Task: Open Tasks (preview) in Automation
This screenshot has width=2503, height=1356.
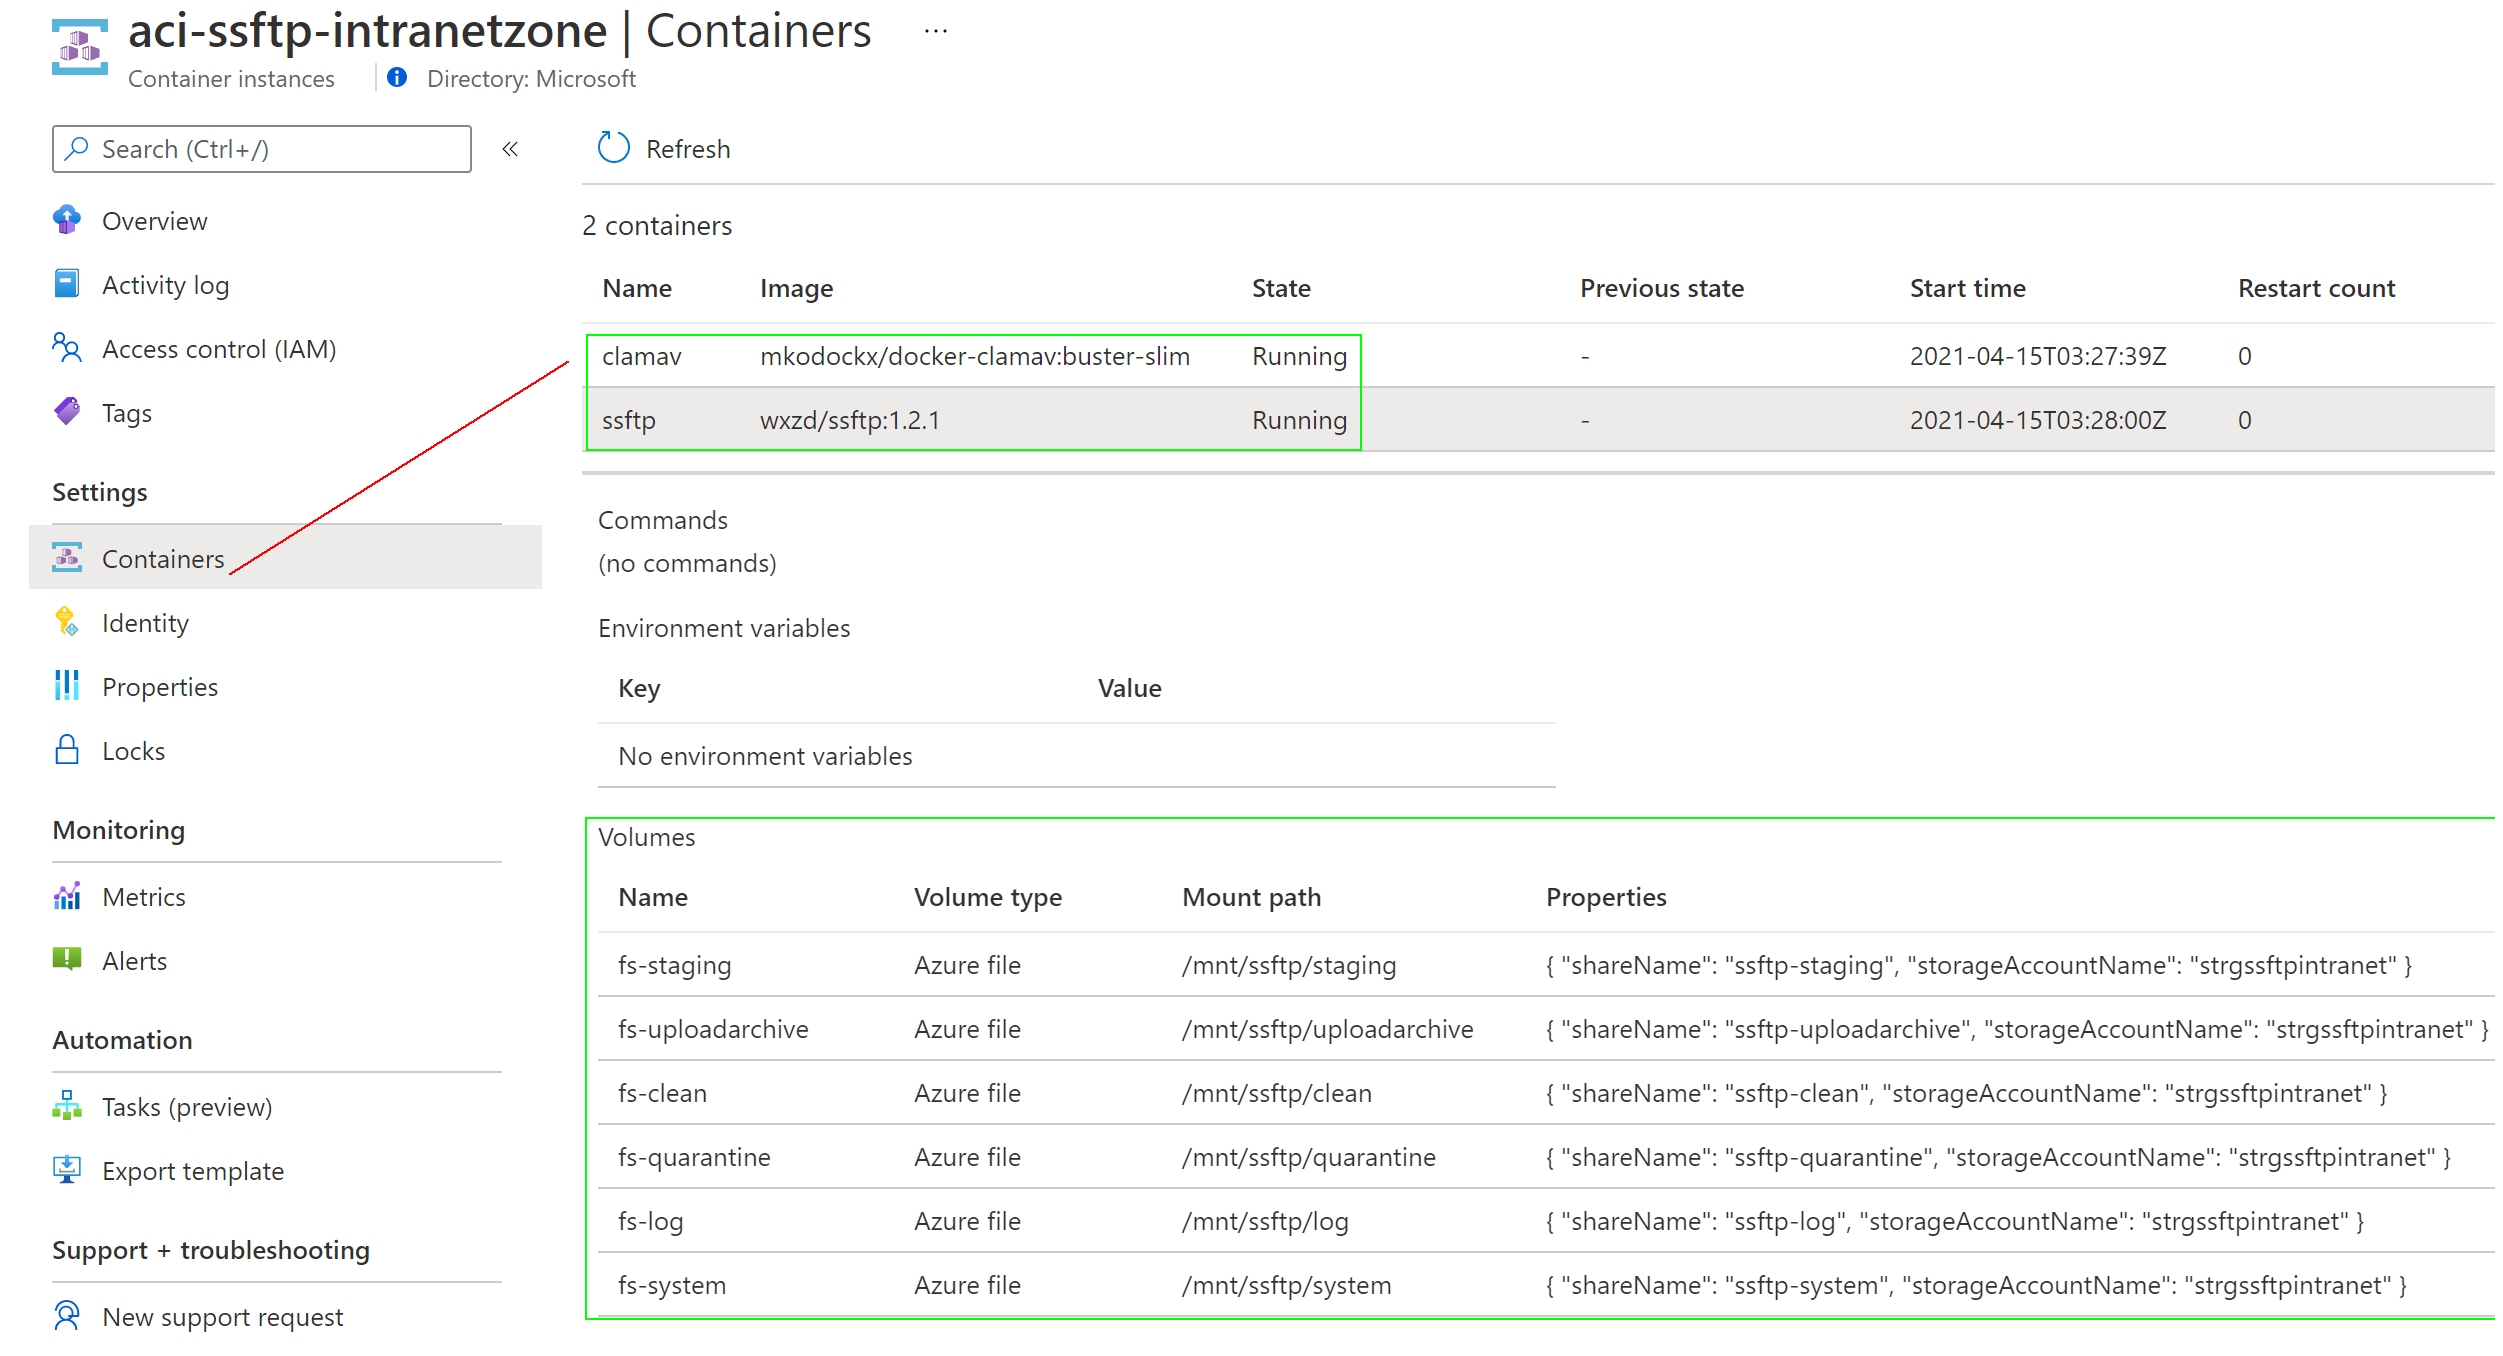Action: (x=186, y=1107)
